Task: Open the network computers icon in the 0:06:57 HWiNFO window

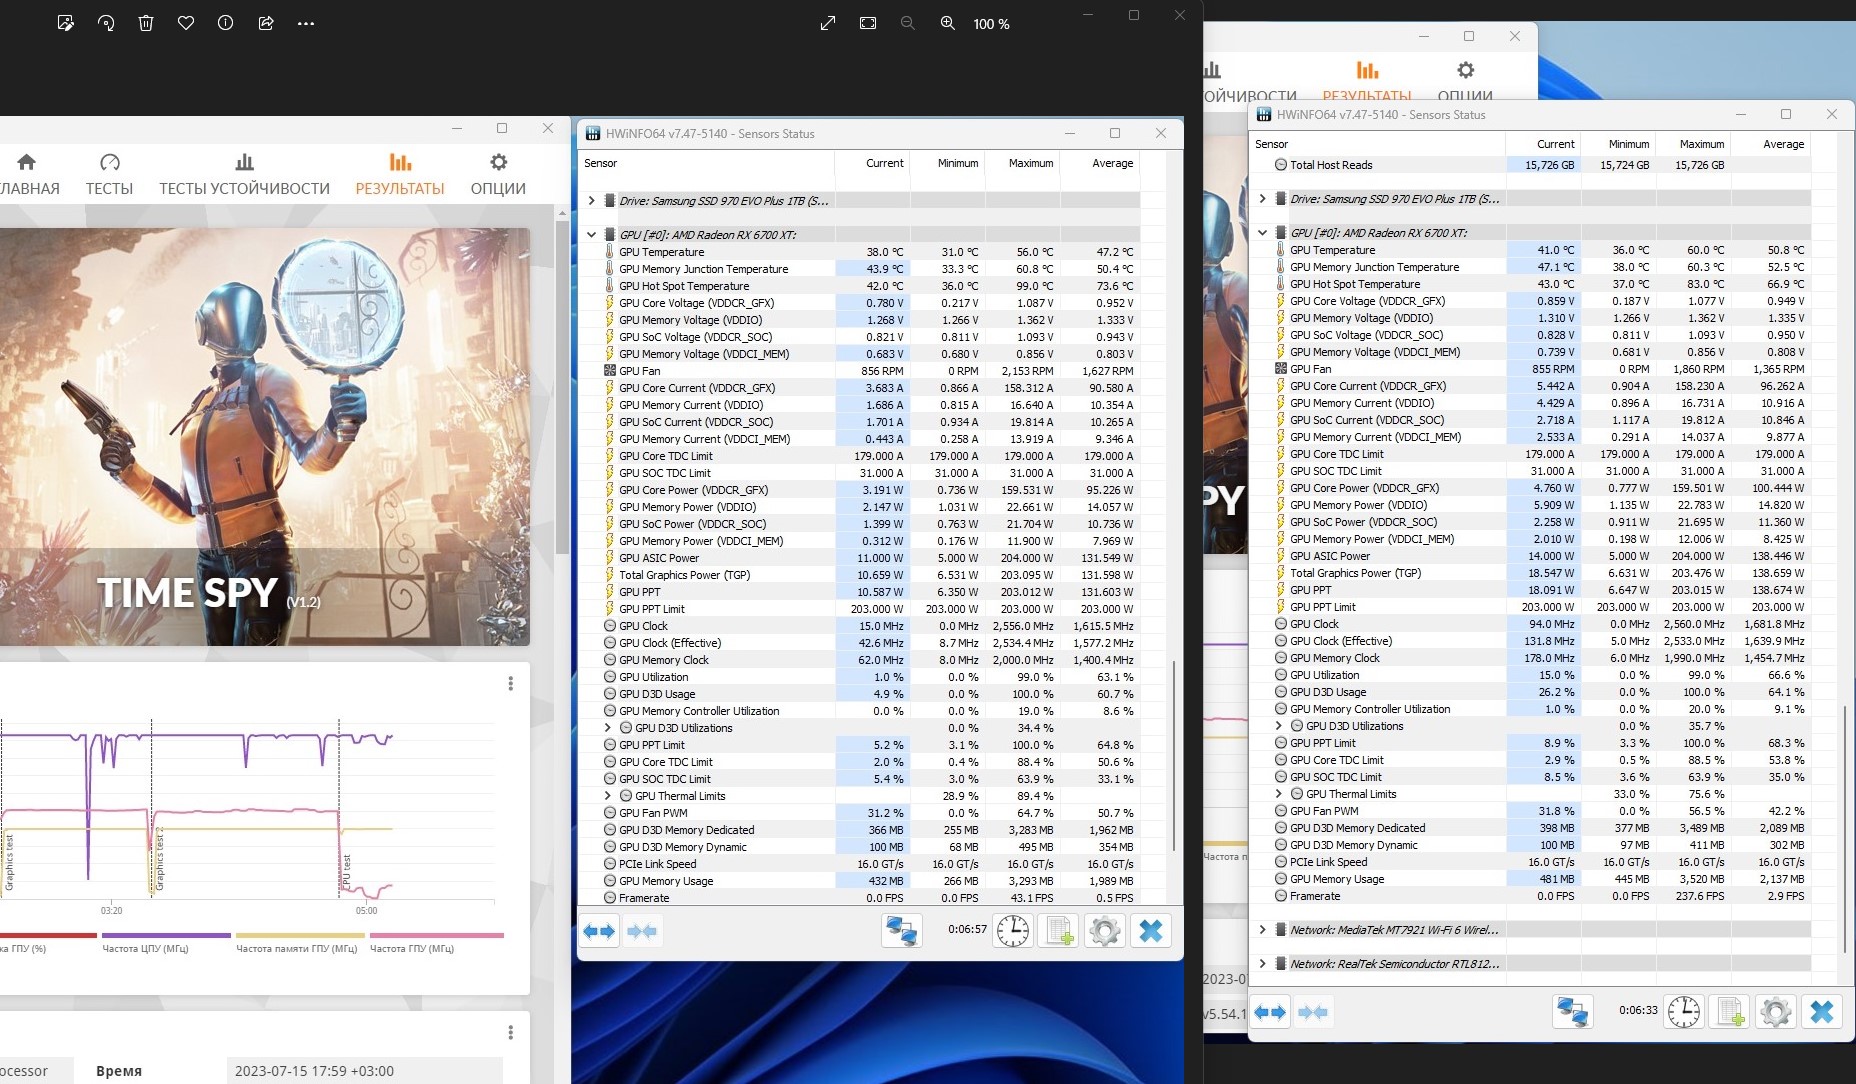Action: pos(901,931)
